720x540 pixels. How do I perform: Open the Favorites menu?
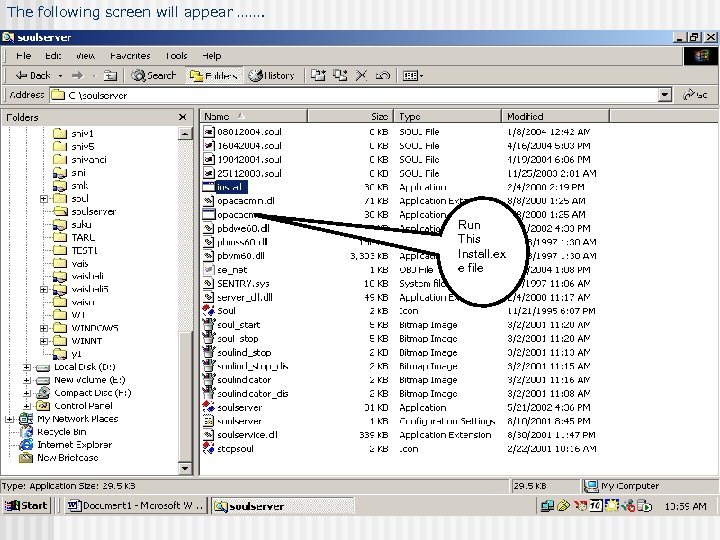coord(130,56)
